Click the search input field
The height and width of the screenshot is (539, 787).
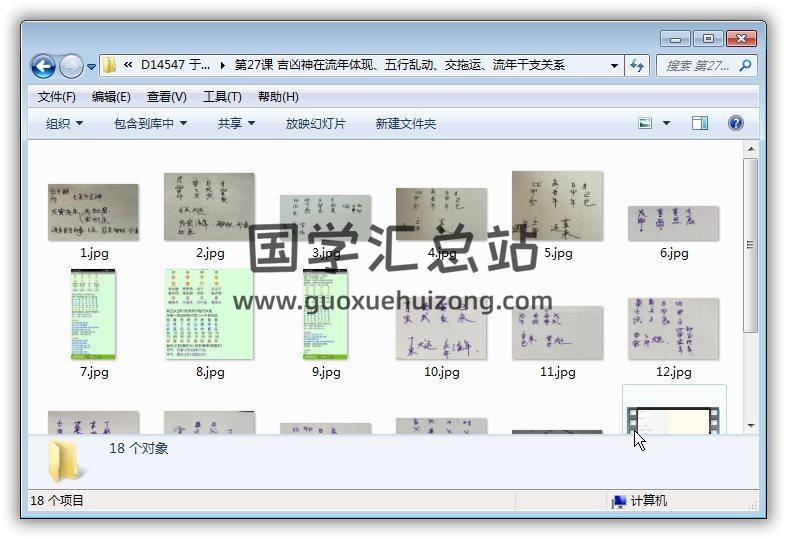[697, 66]
